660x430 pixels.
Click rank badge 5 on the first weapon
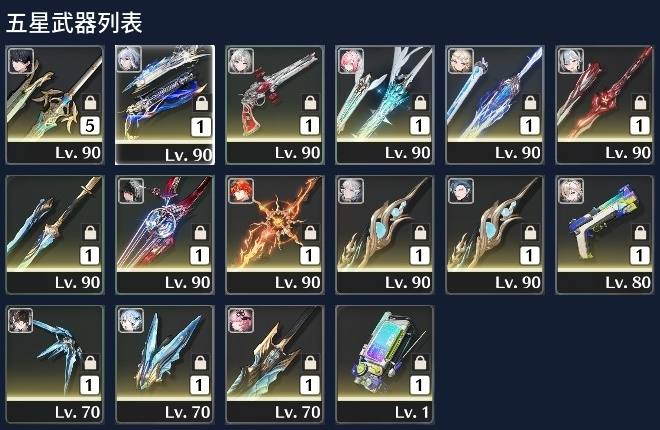(x=90, y=125)
